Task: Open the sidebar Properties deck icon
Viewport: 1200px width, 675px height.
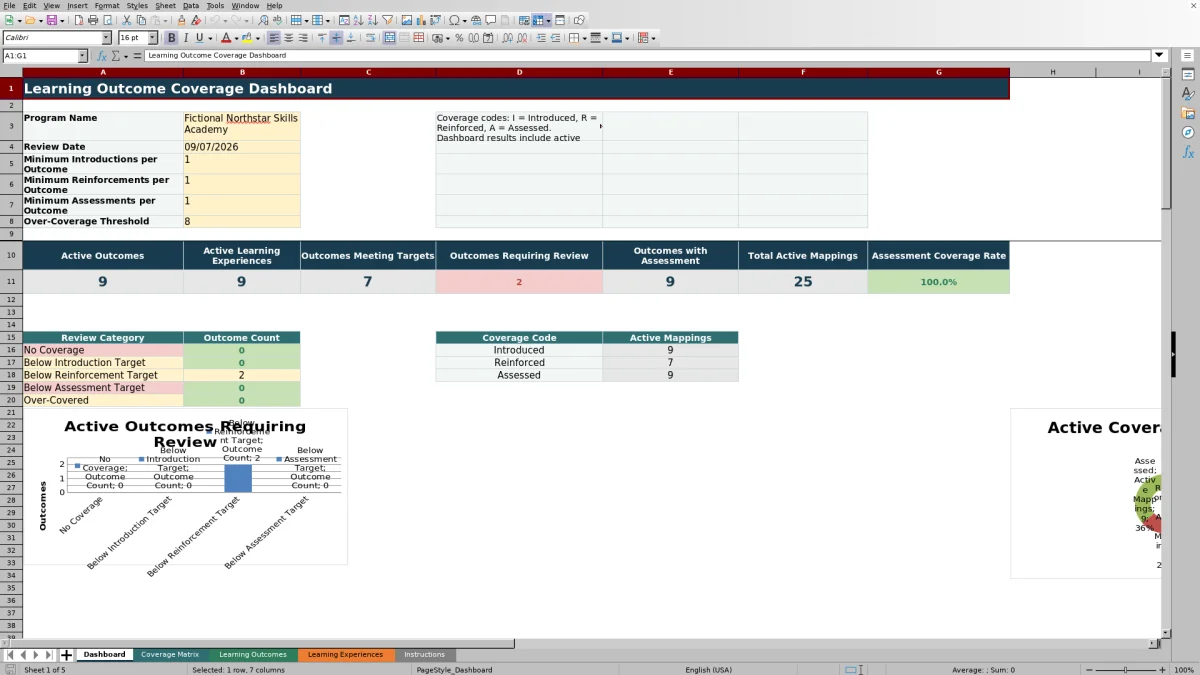Action: [x=1188, y=75]
